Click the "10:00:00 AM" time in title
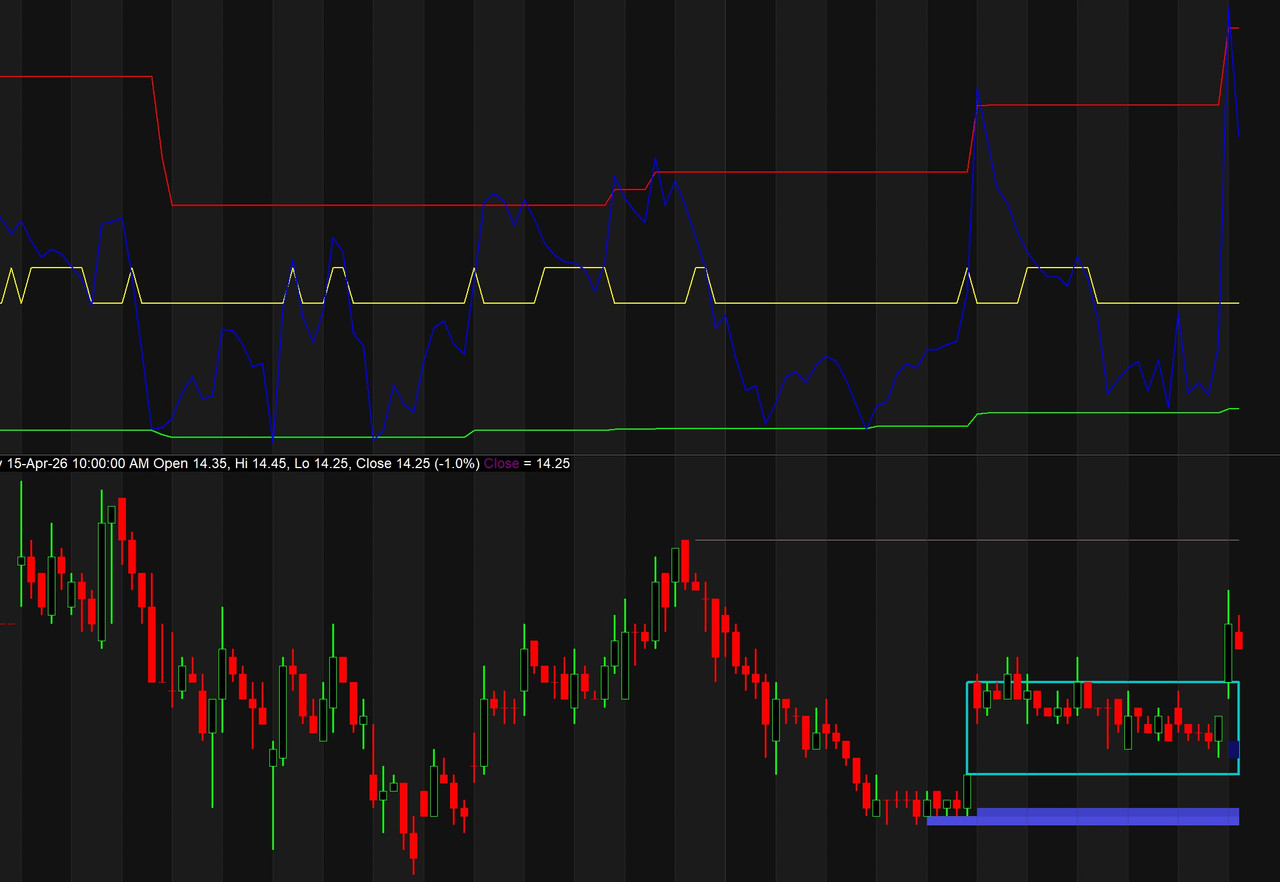This screenshot has width=1280, height=882. [110, 464]
